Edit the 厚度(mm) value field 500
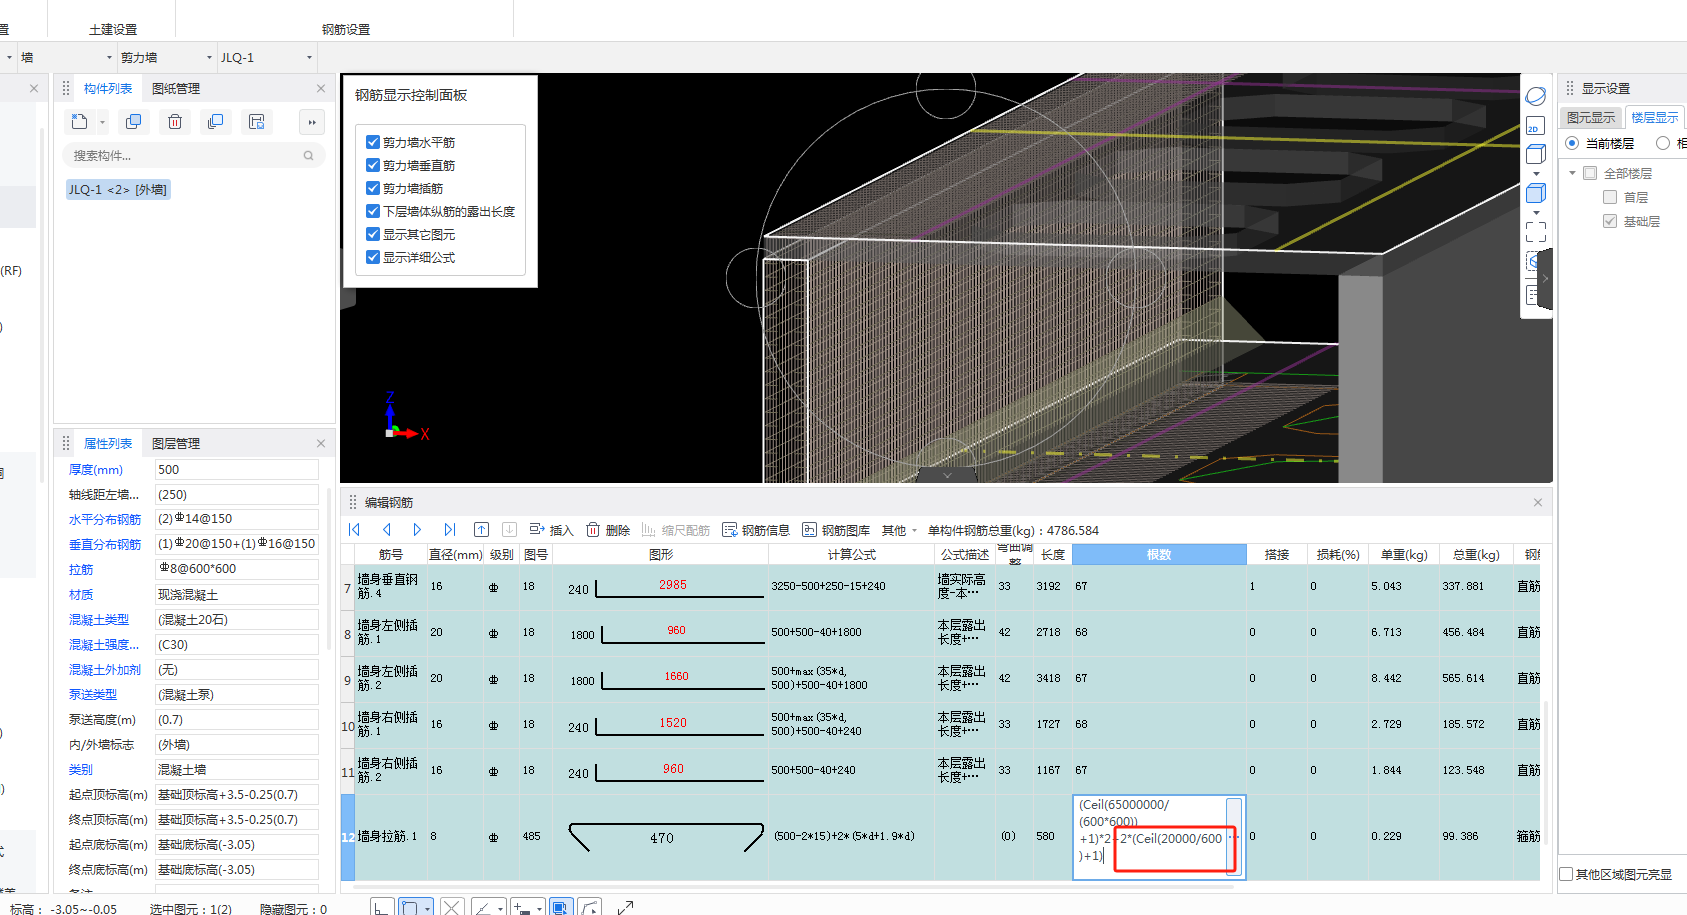This screenshot has width=1687, height=915. point(237,469)
